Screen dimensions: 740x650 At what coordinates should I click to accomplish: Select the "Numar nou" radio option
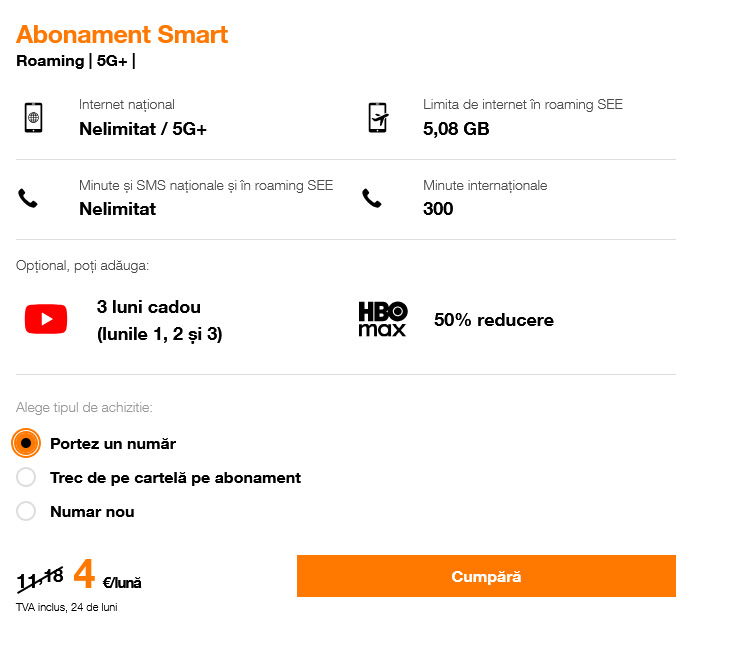pyautogui.click(x=27, y=511)
